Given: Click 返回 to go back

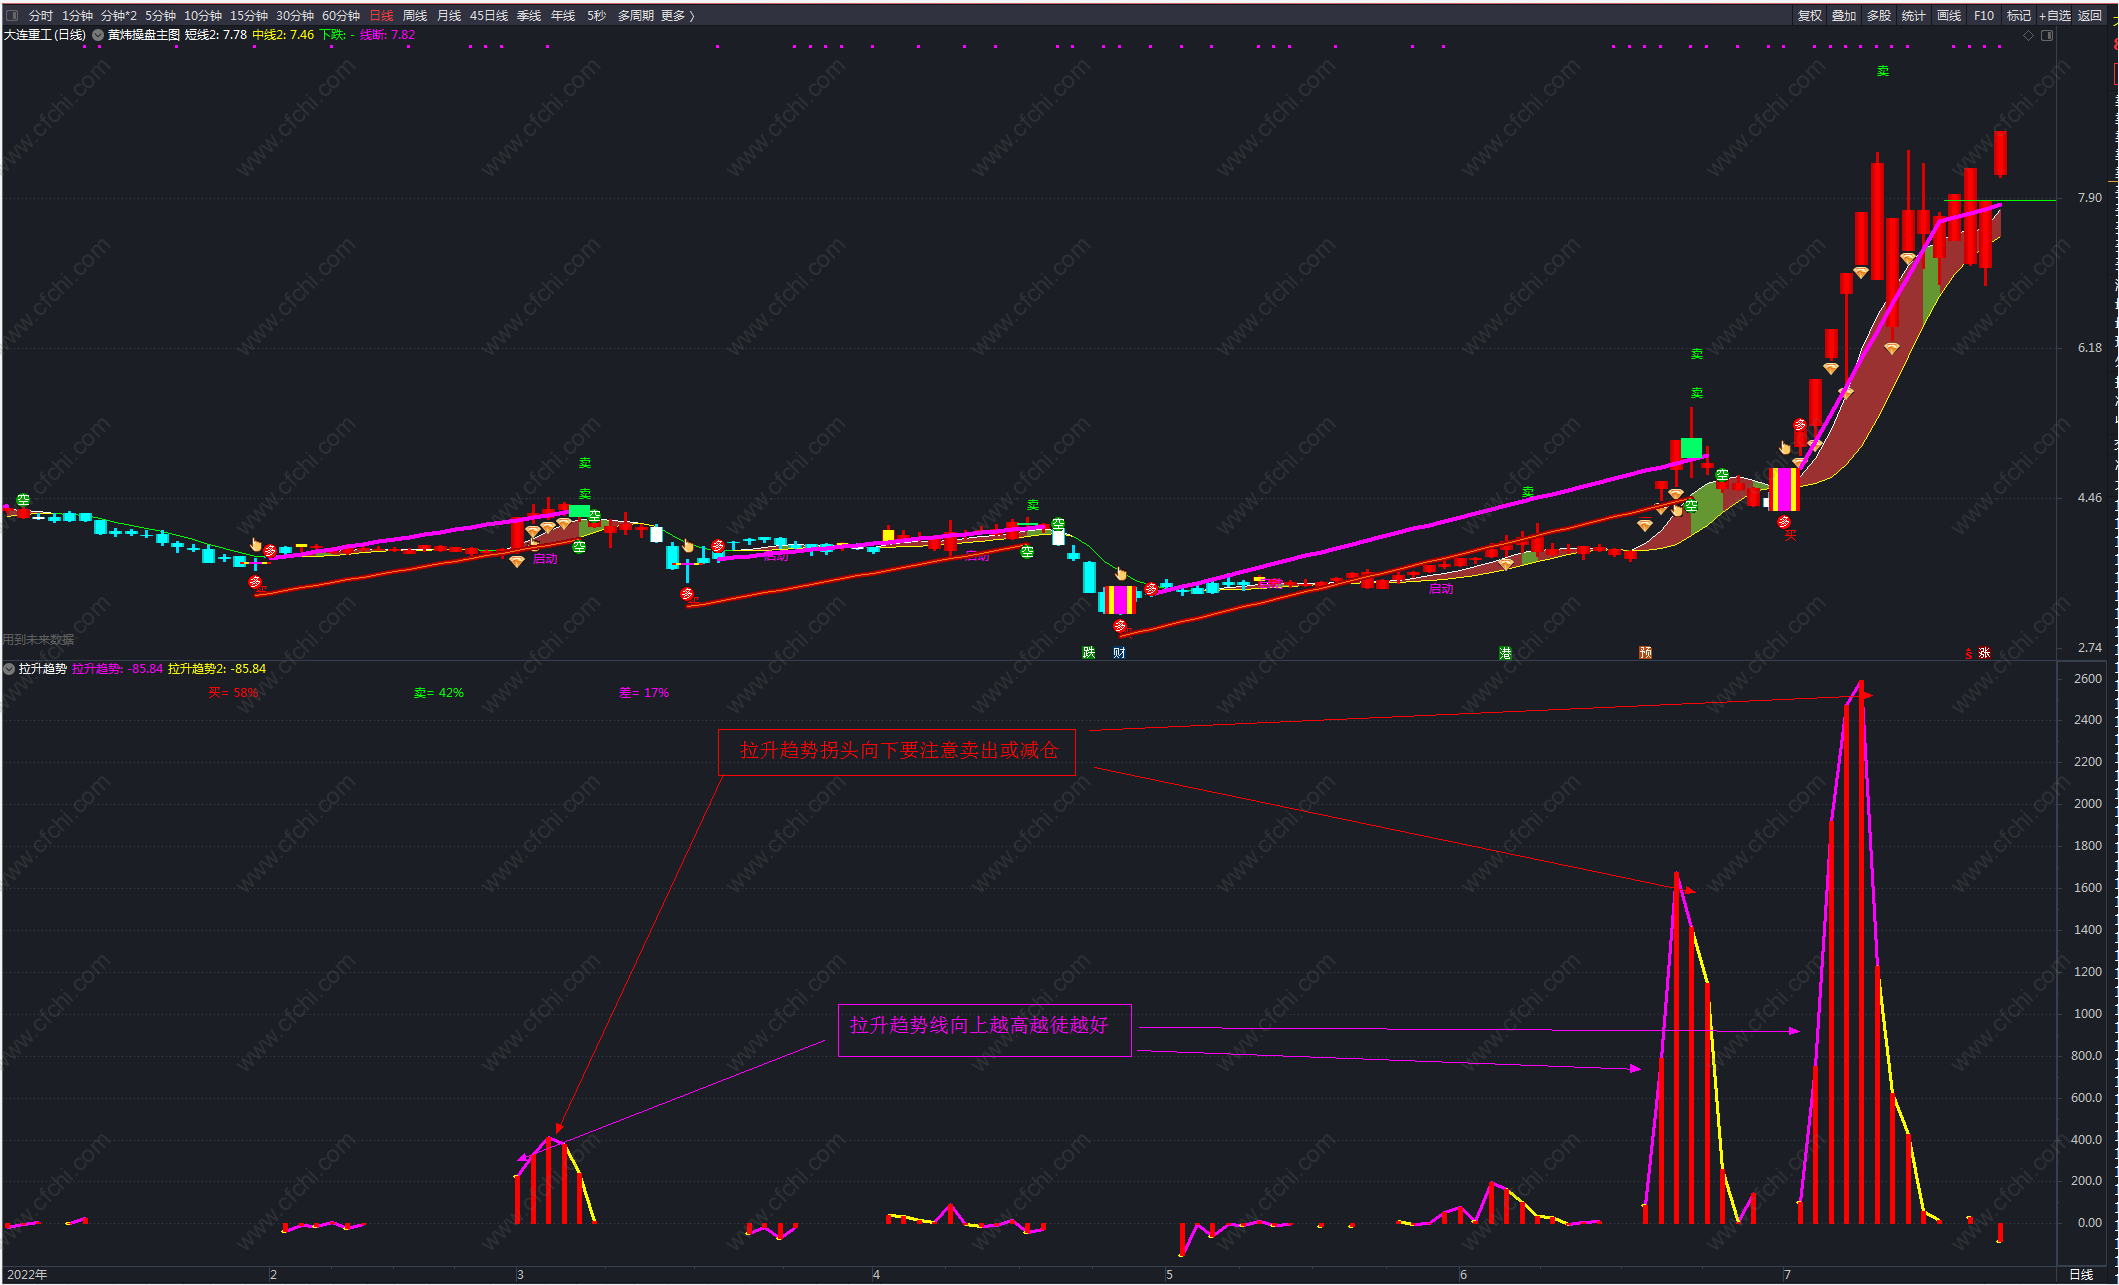Looking at the screenshot, I should point(2090,15).
